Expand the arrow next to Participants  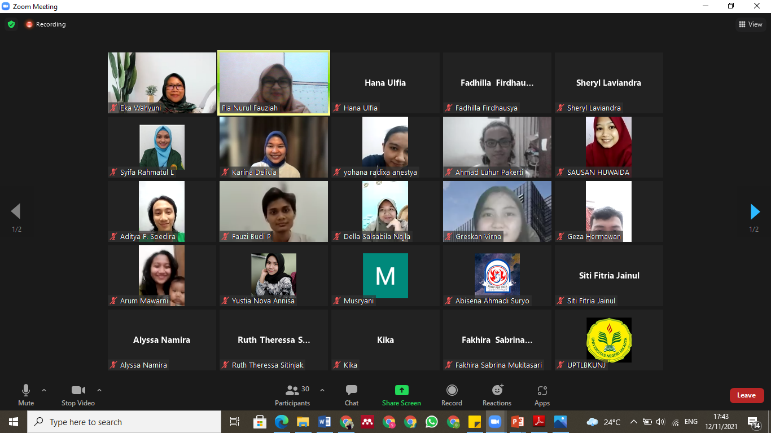coord(318,389)
